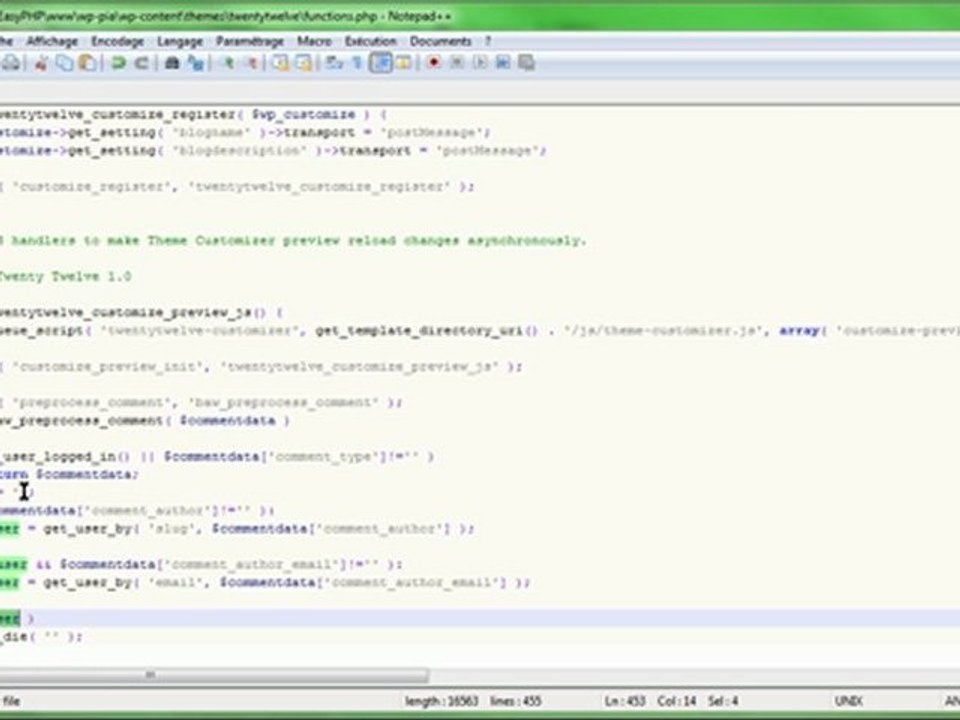
Task: Click the Print toolbar icon
Action: coord(10,62)
